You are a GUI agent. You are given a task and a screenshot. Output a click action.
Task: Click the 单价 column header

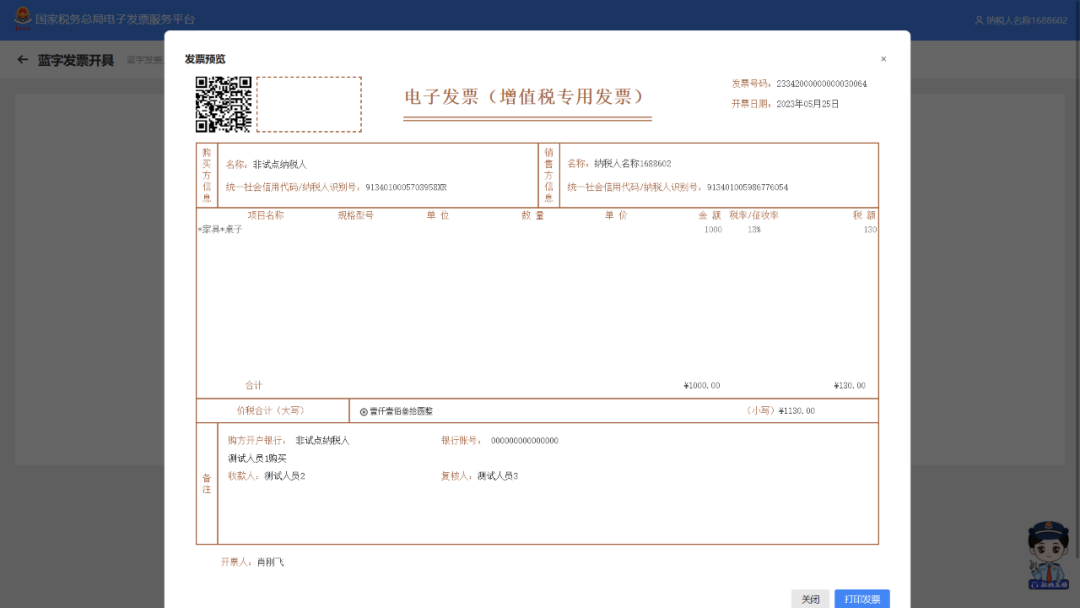pos(616,216)
